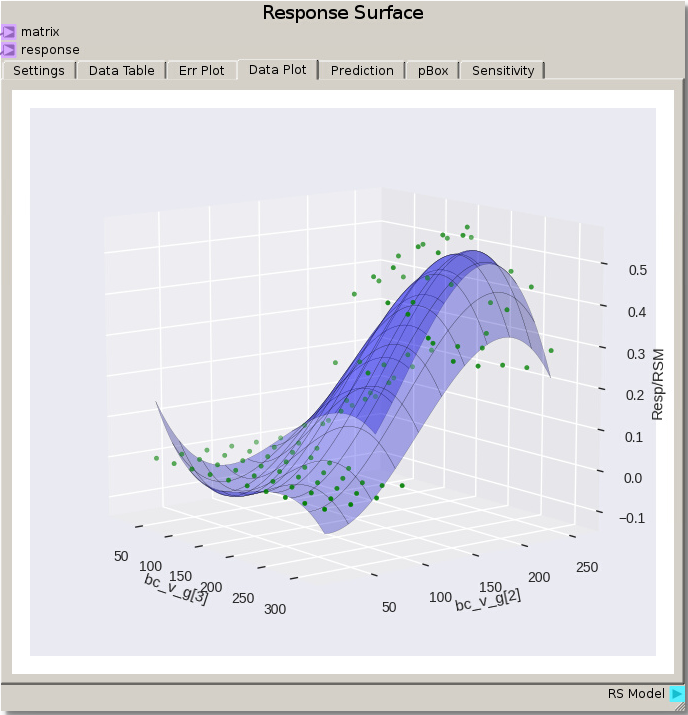Click the 0.5 tick on Resp/RSM axis
The height and width of the screenshot is (715, 688).
[635, 270]
